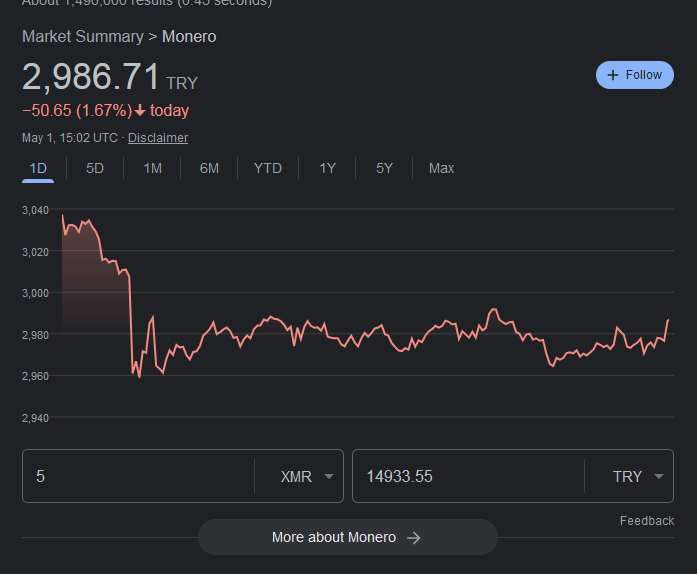Click the Feedback link
The width and height of the screenshot is (697, 574).
[647, 521]
